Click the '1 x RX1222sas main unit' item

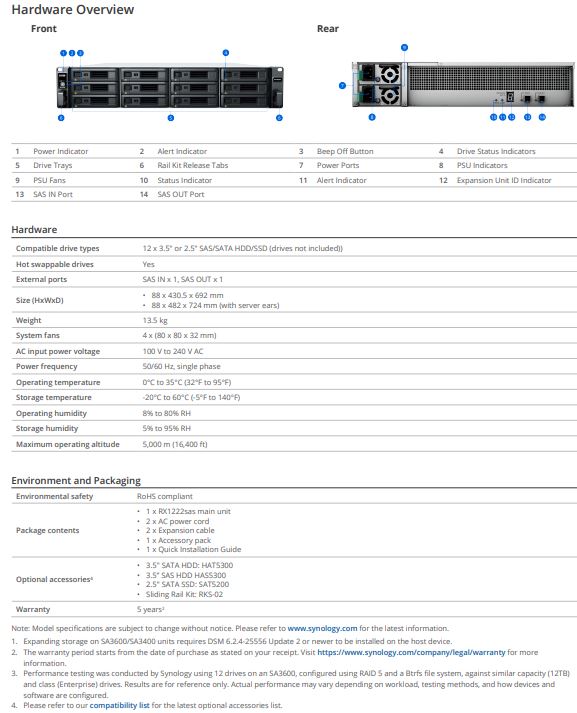click(x=188, y=511)
